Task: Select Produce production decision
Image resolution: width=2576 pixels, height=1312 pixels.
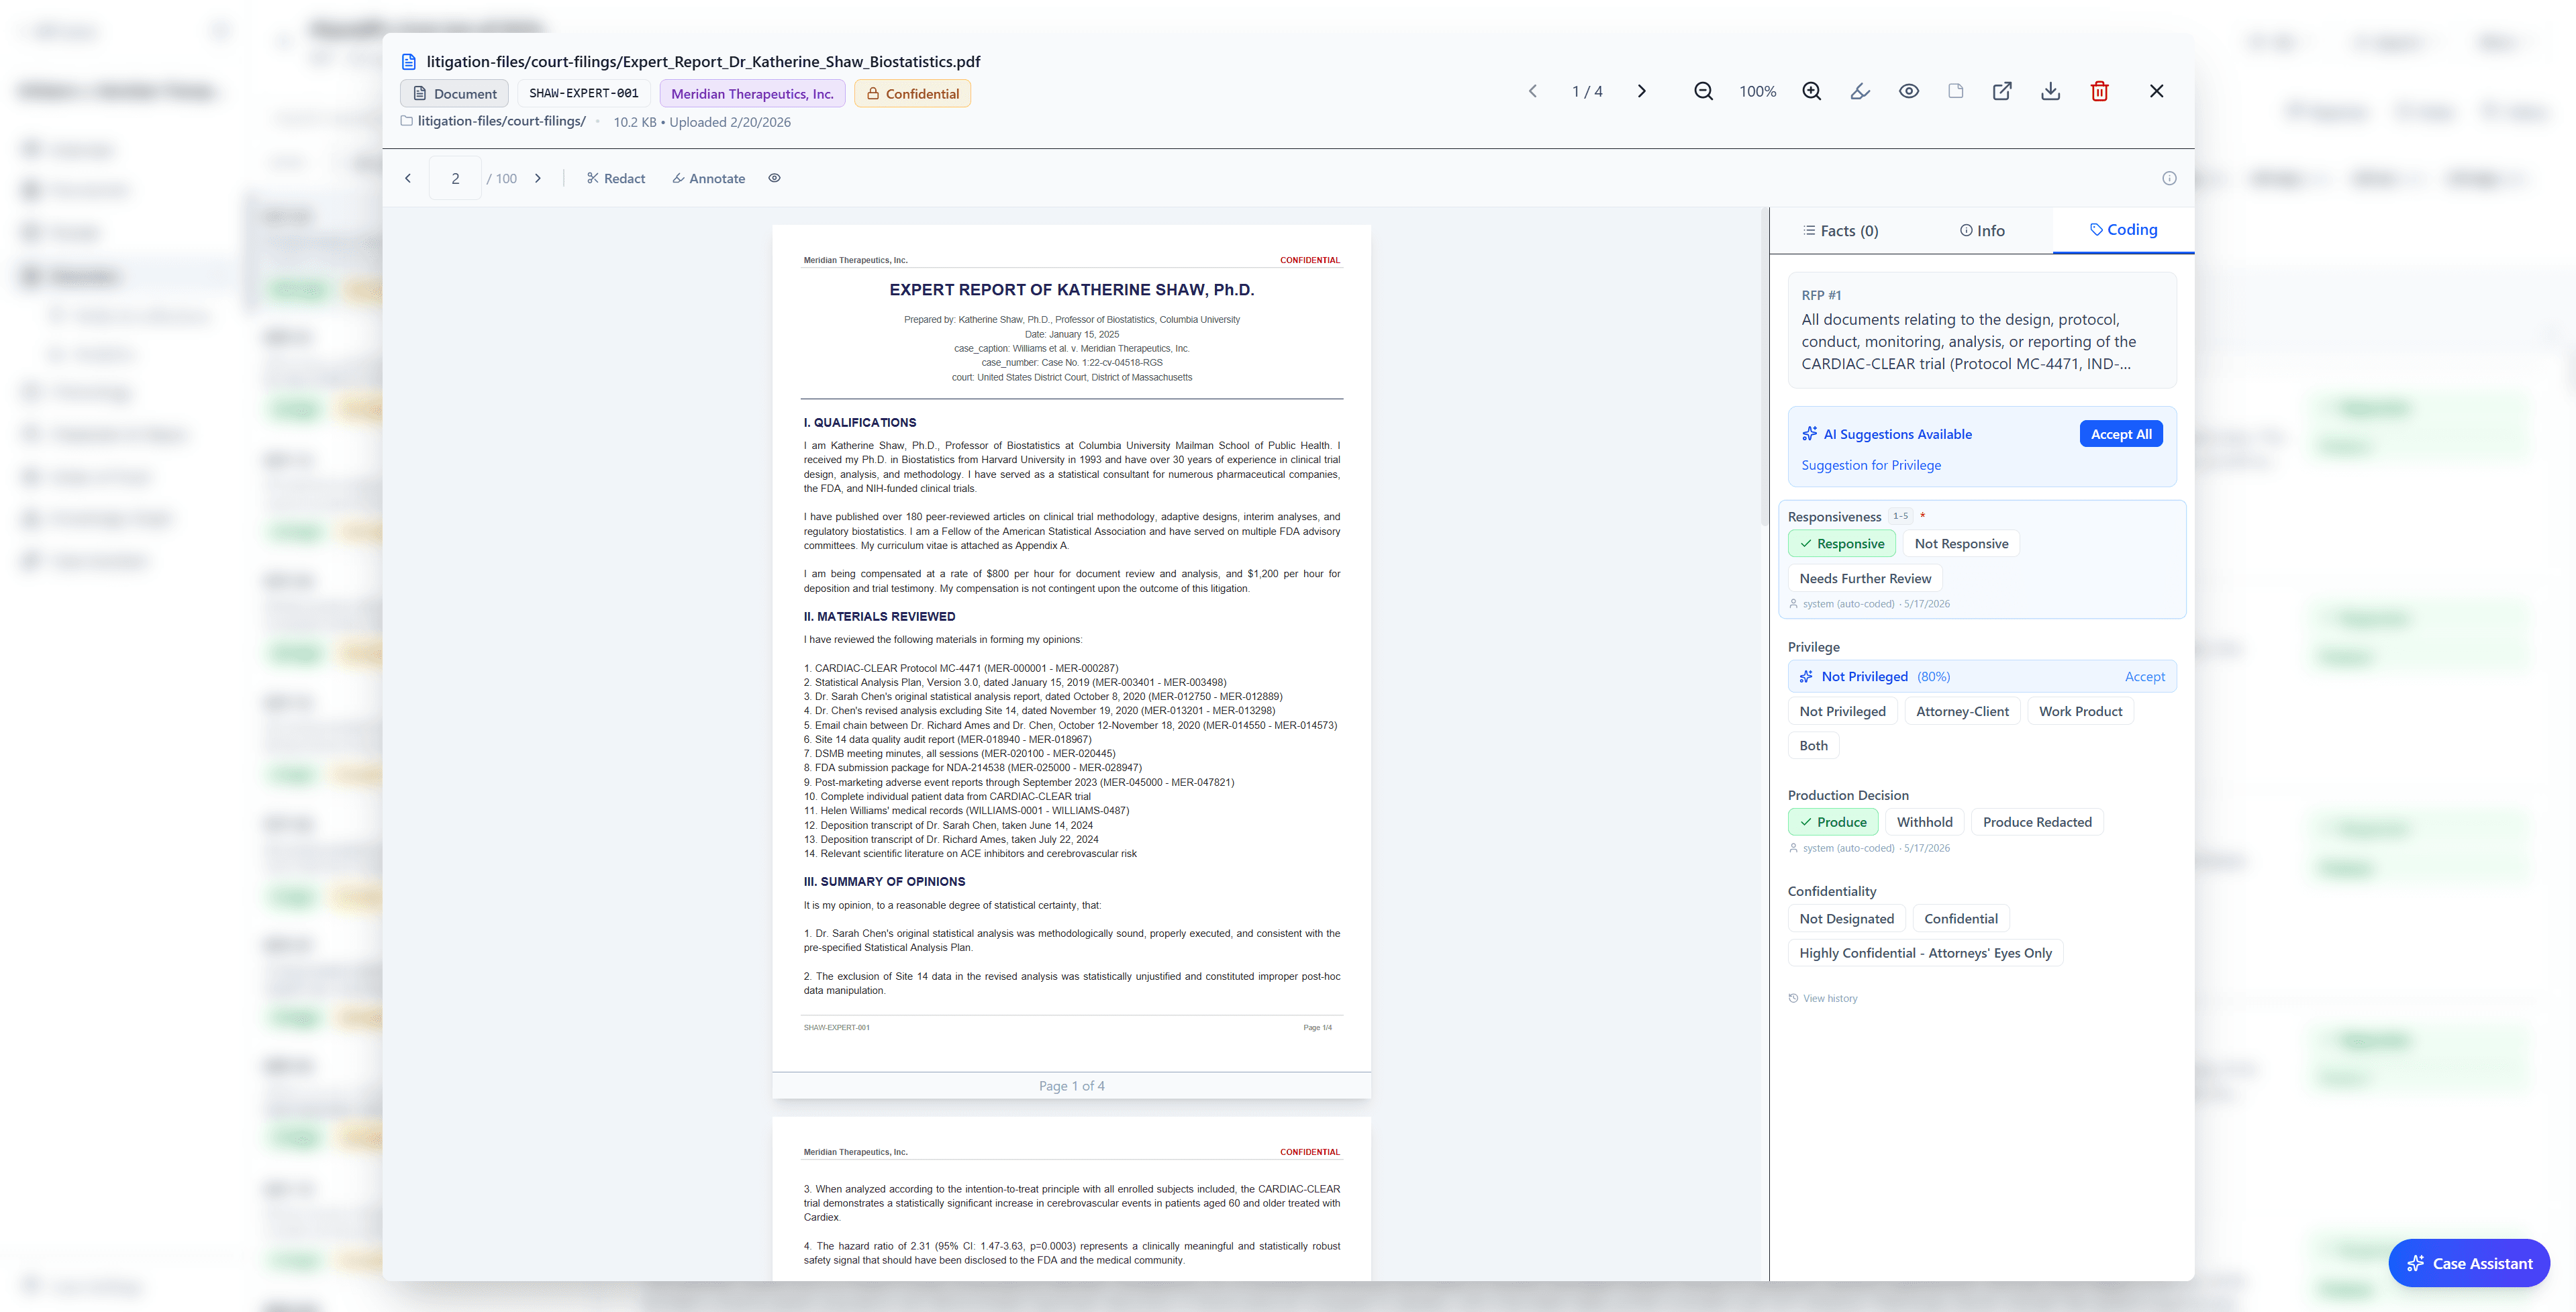Action: click(x=1833, y=822)
